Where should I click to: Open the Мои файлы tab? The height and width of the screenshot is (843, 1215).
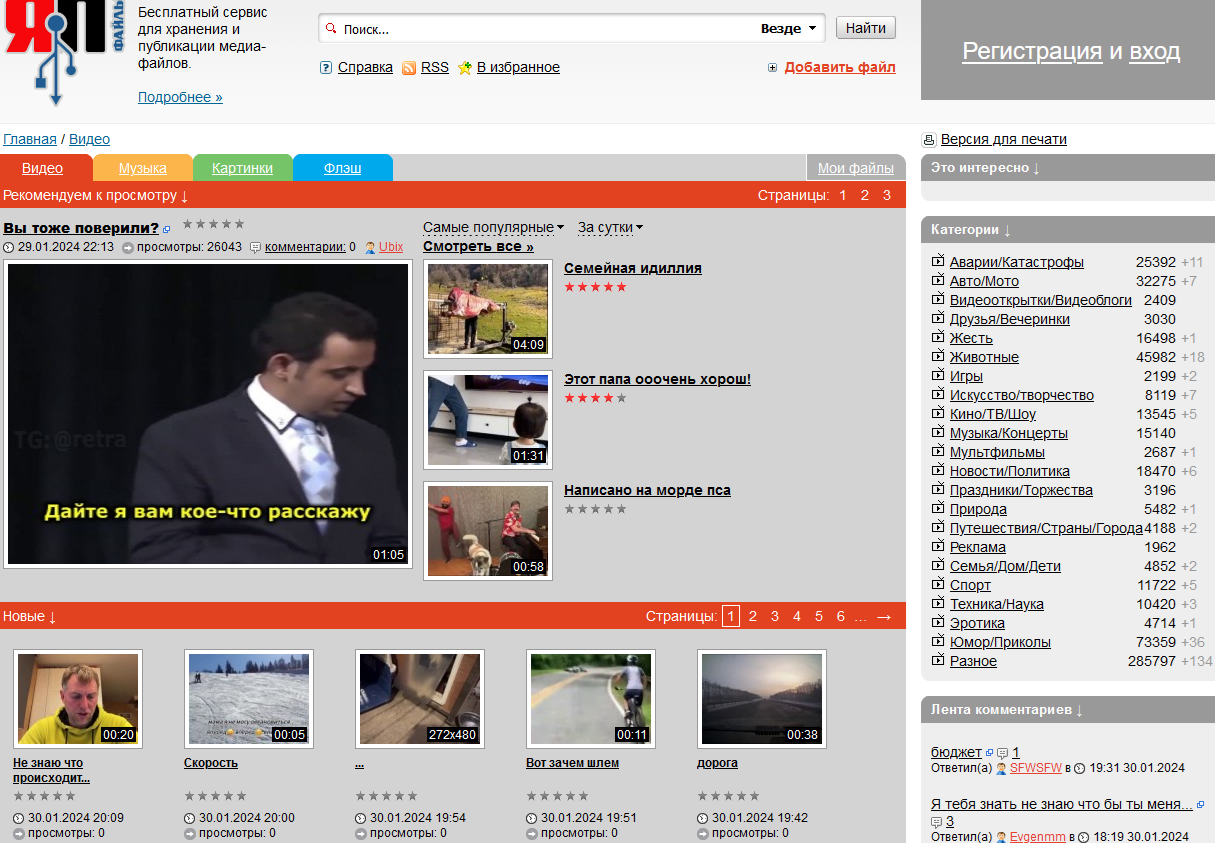point(856,168)
